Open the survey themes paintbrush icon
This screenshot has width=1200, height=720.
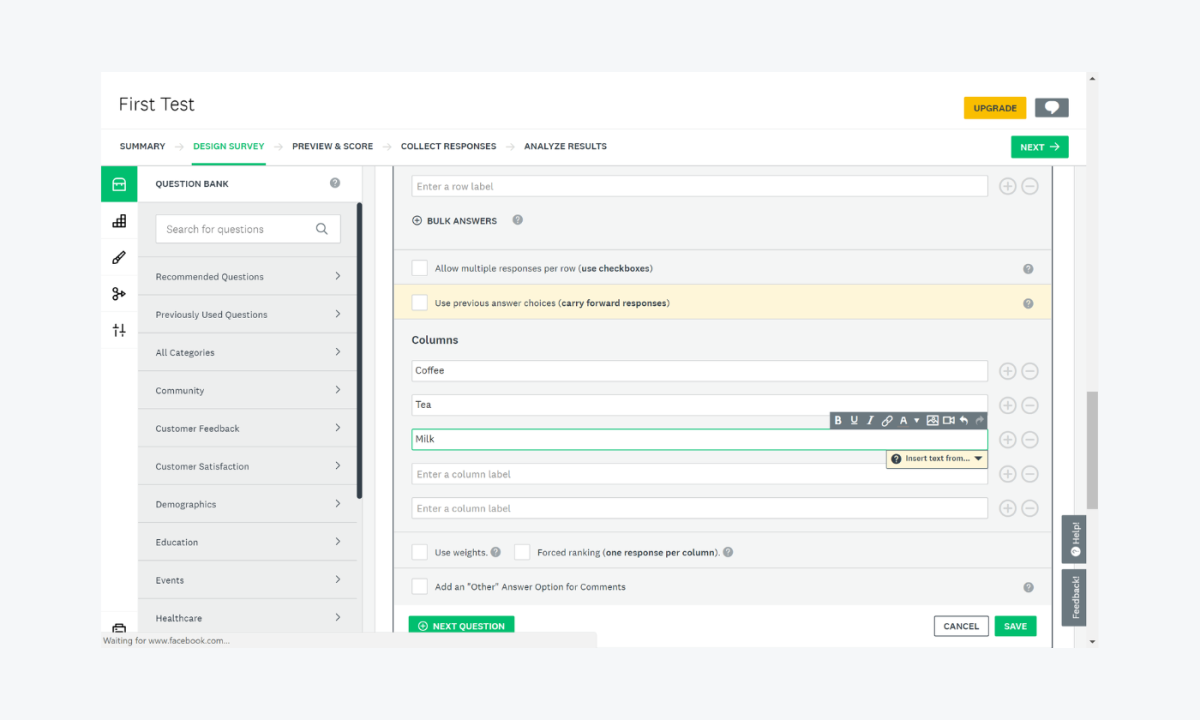118,256
